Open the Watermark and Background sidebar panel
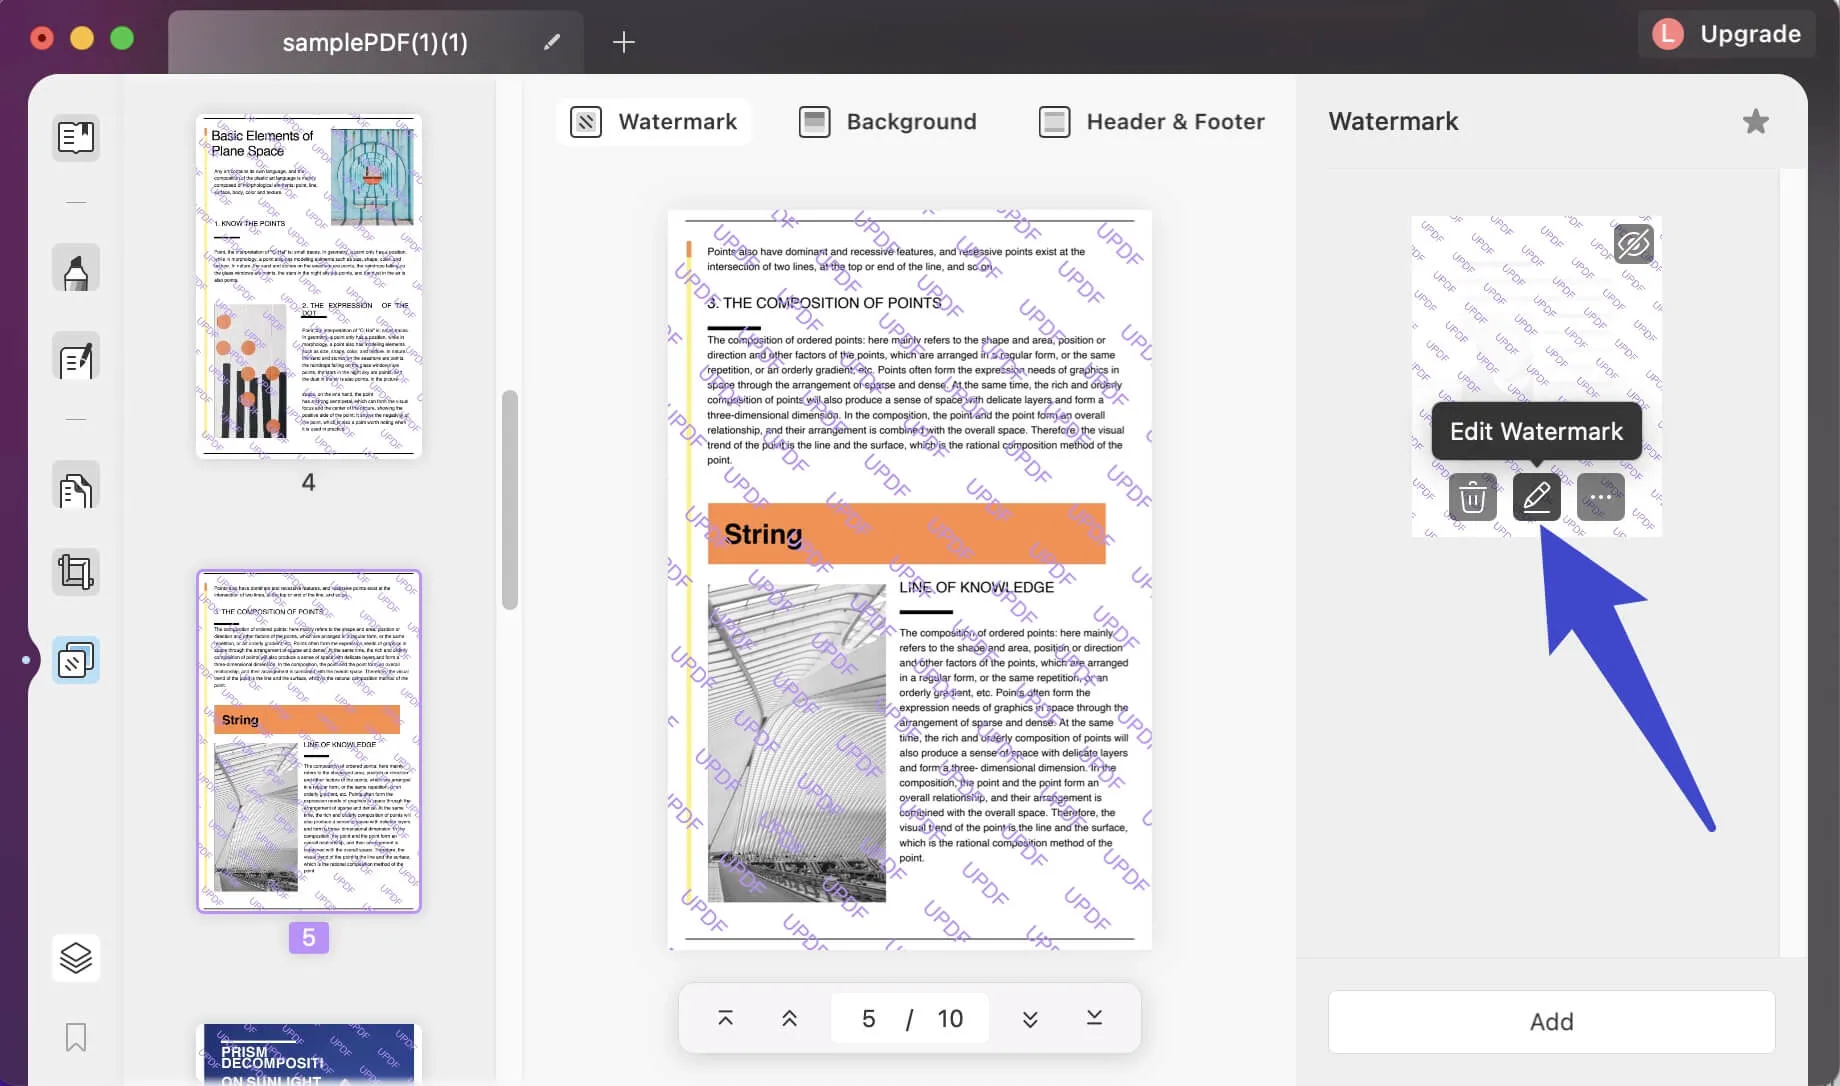 coord(75,660)
